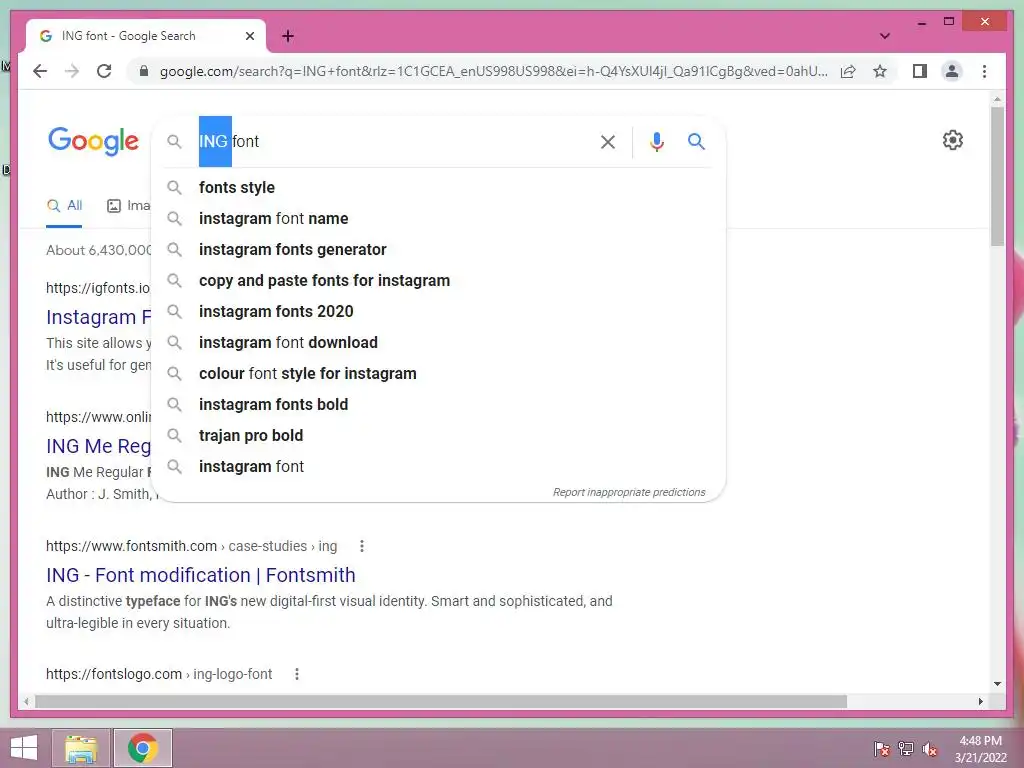
Task: Open options for the fontslogo.com result
Action: point(296,674)
